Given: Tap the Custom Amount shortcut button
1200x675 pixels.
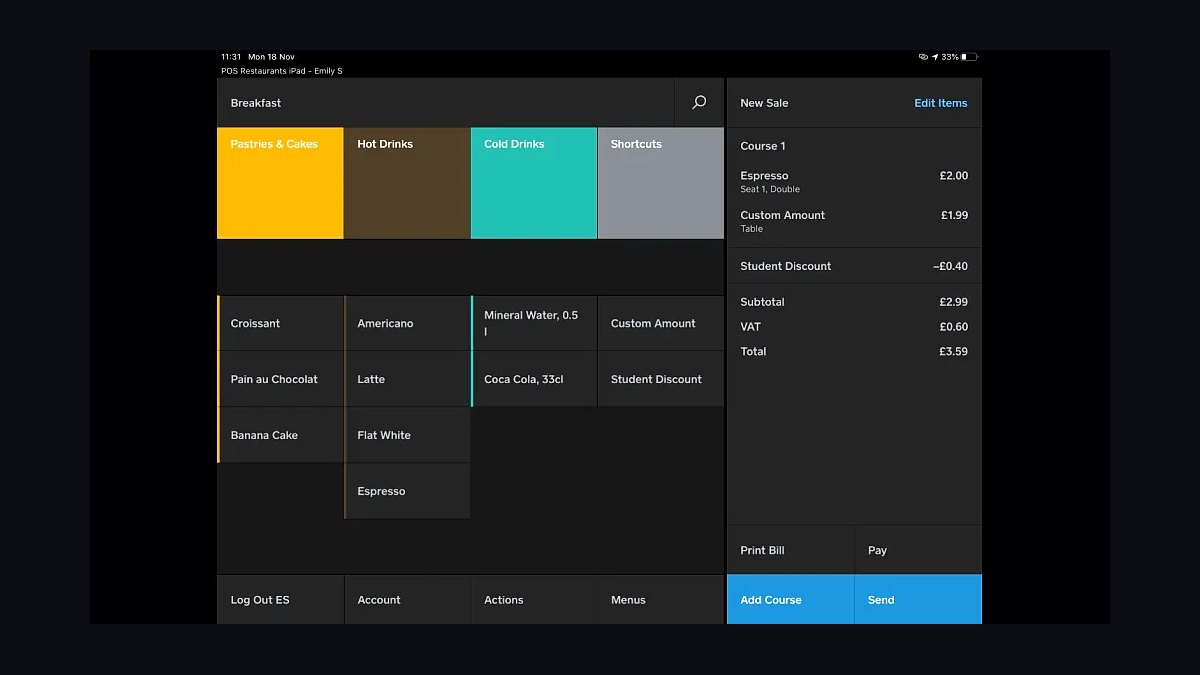Looking at the screenshot, I should tap(661, 323).
